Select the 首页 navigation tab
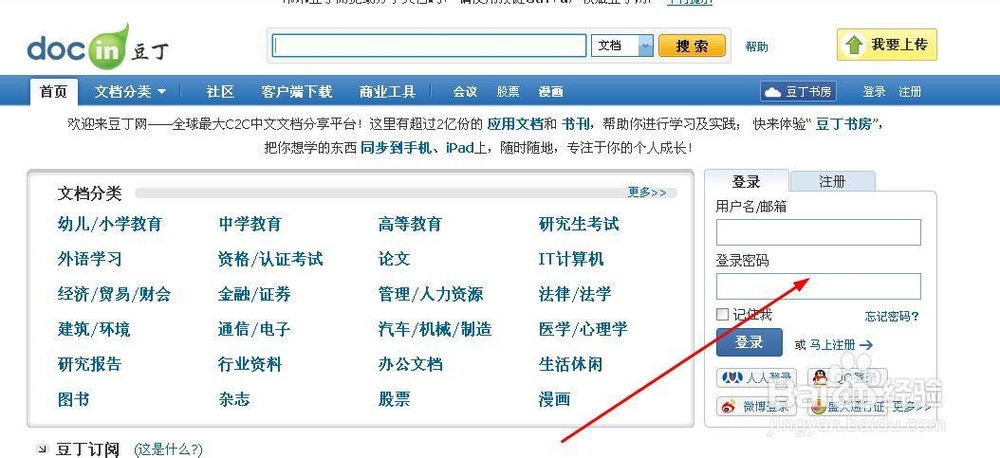 (54, 92)
